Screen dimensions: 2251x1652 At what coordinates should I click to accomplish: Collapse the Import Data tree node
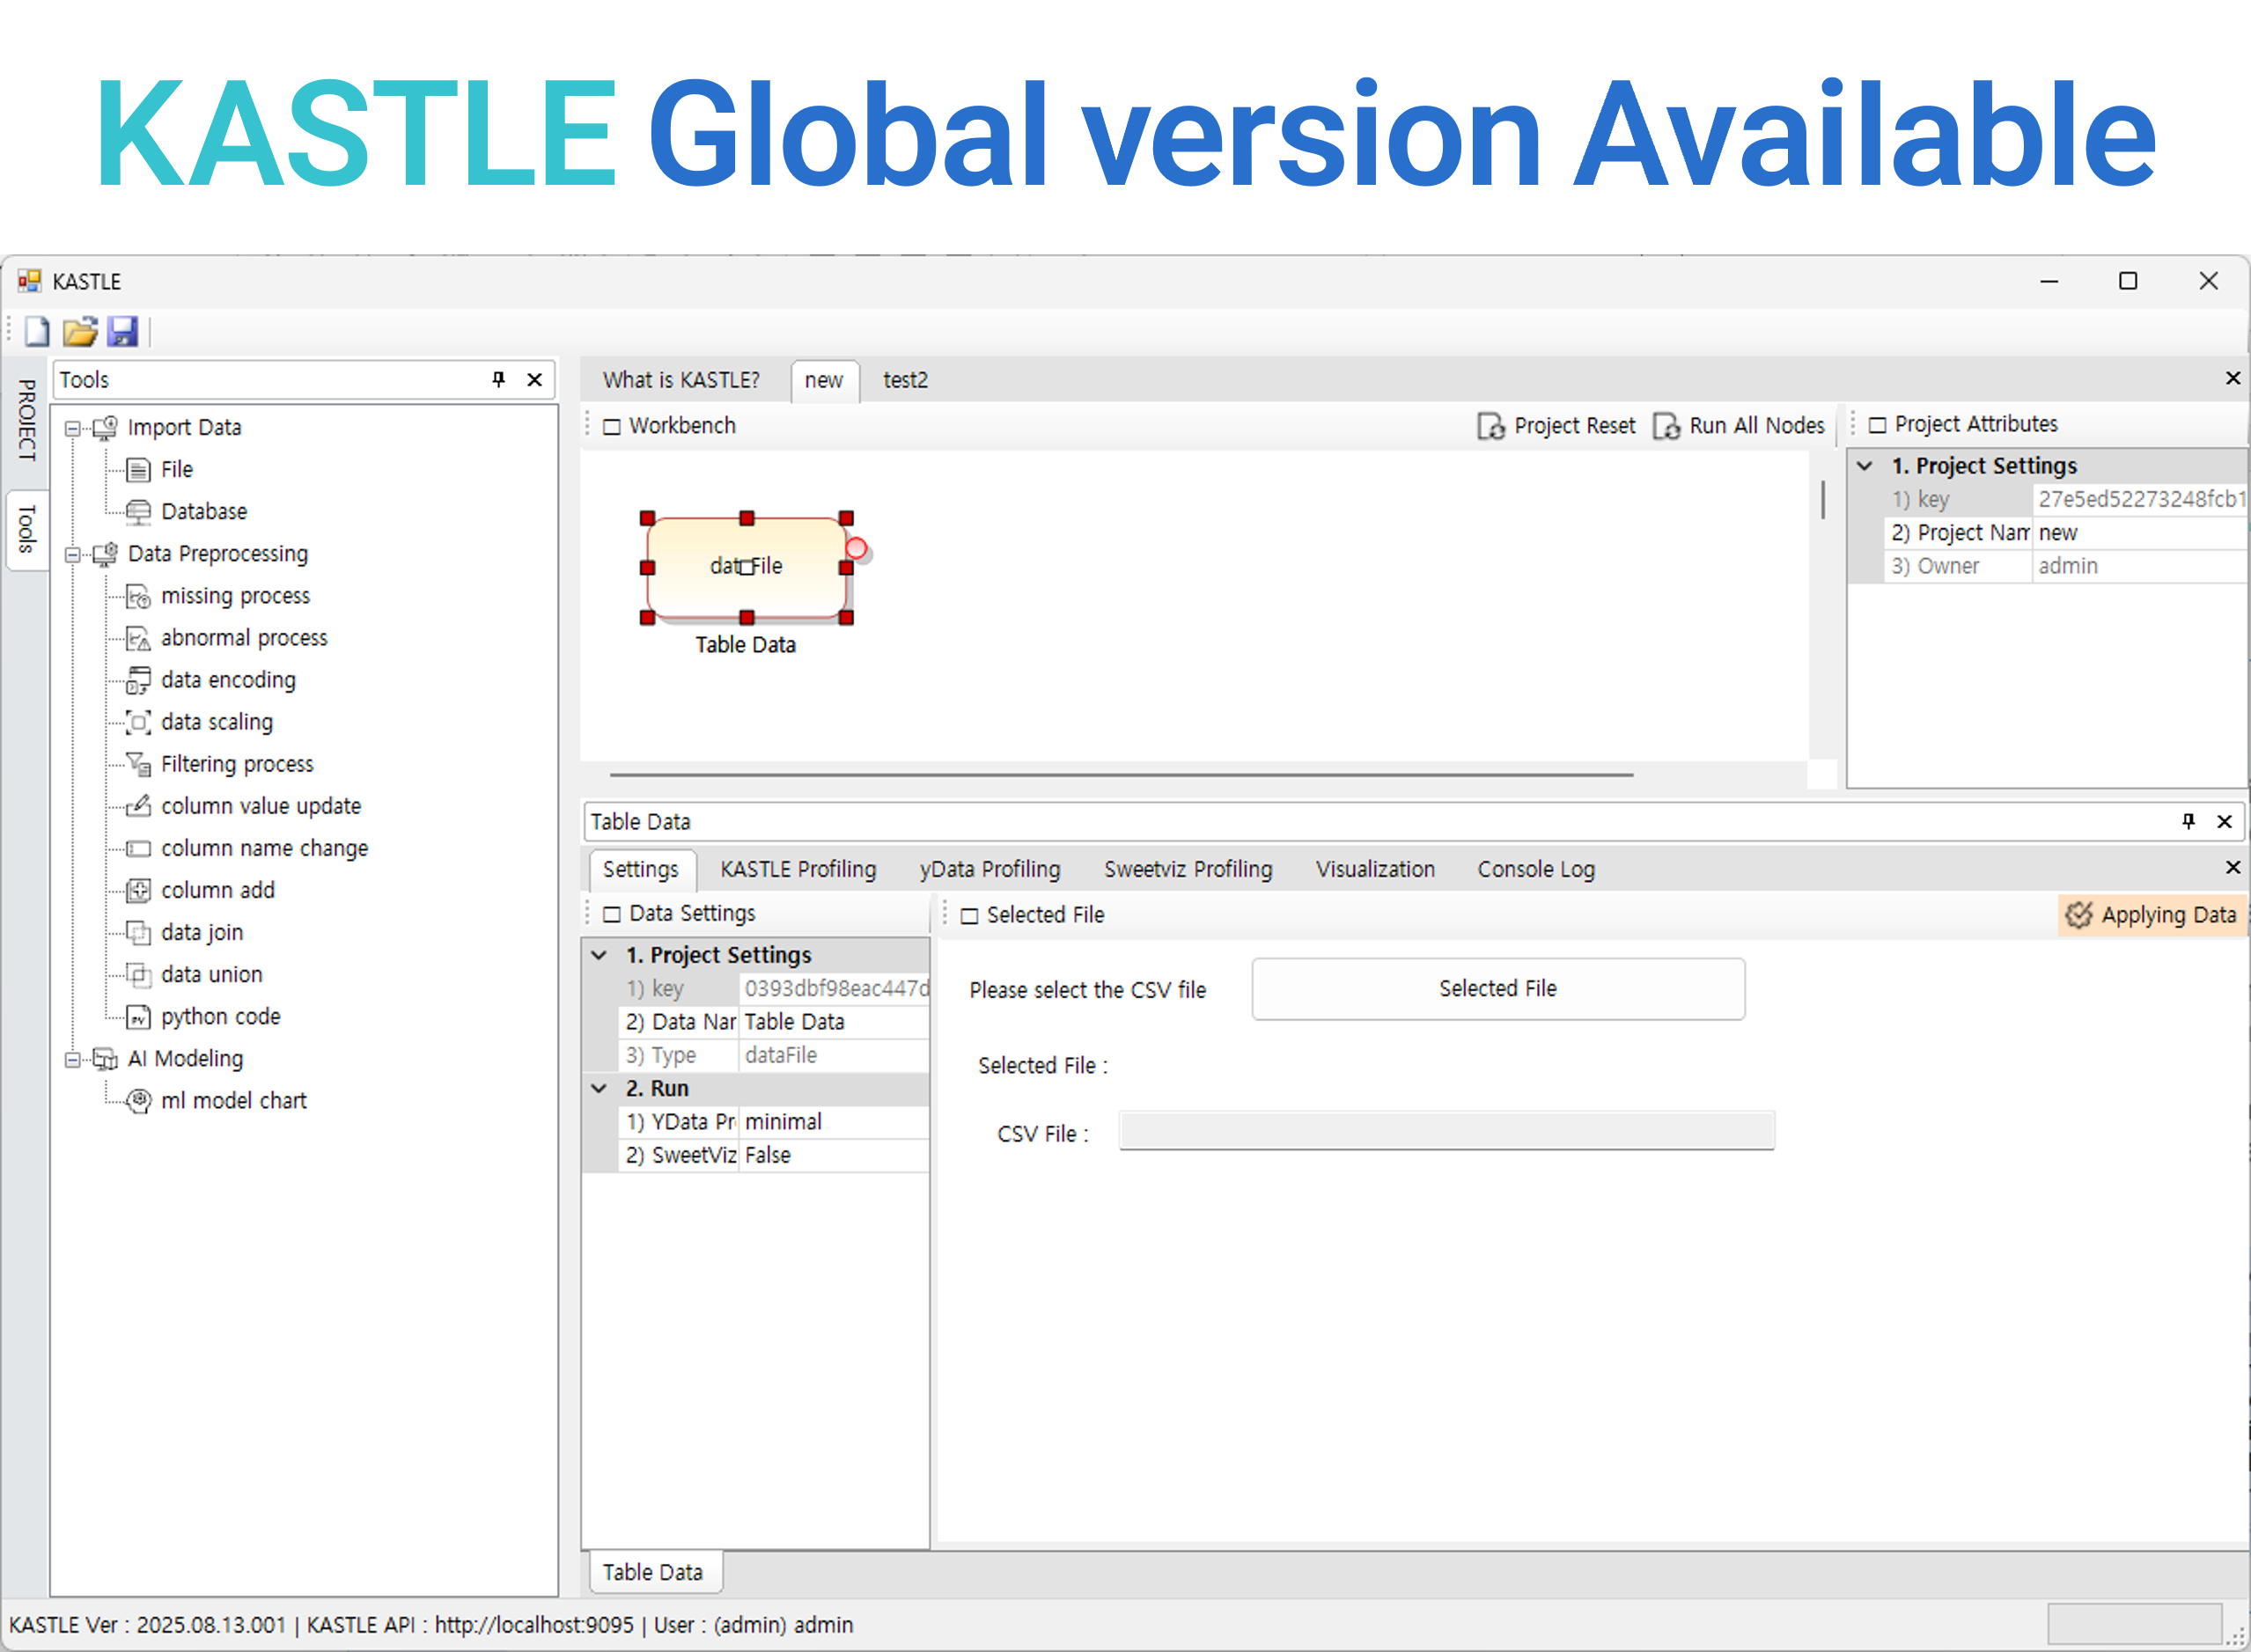click(x=72, y=428)
